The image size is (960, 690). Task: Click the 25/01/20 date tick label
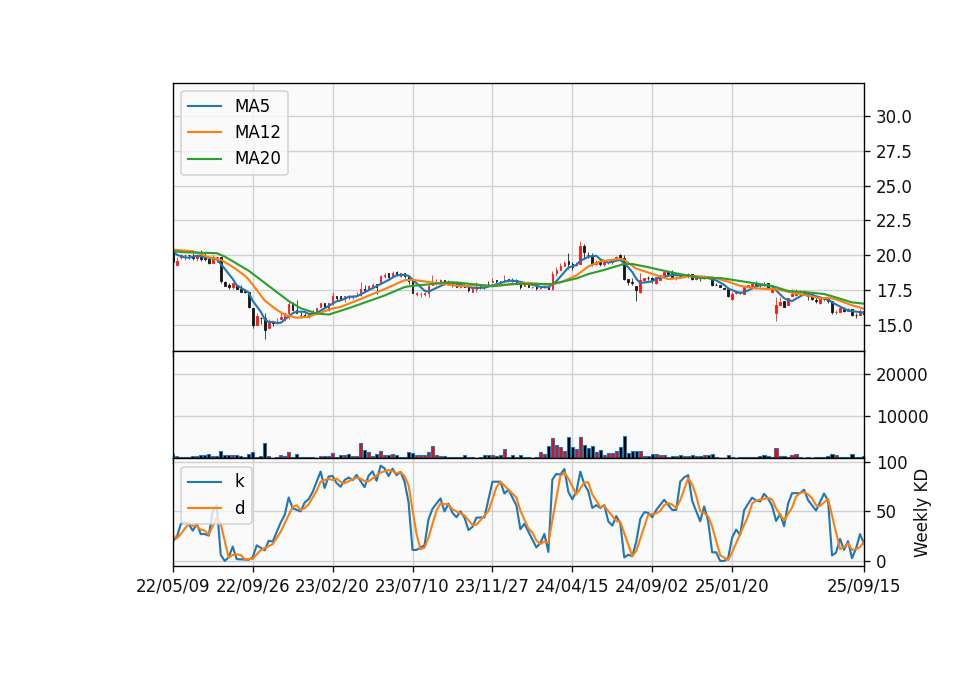pyautogui.click(x=732, y=586)
